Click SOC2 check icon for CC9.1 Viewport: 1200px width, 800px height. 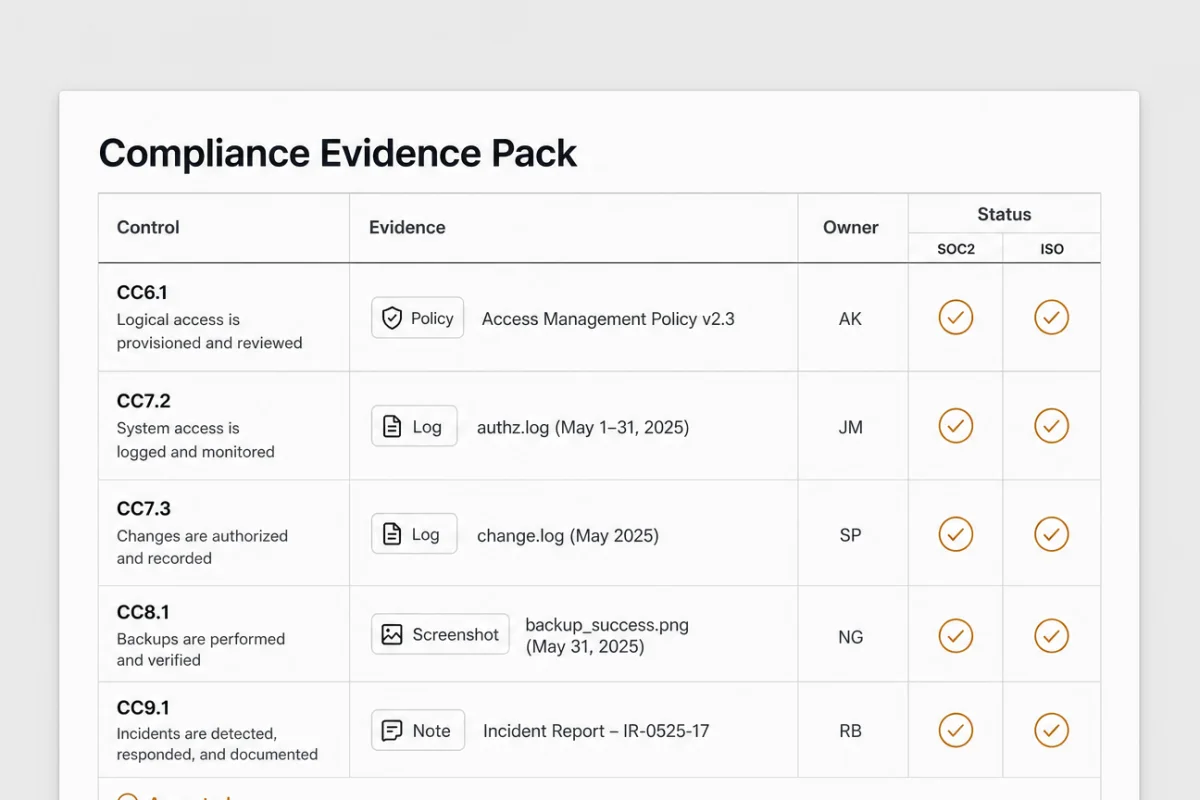956,730
